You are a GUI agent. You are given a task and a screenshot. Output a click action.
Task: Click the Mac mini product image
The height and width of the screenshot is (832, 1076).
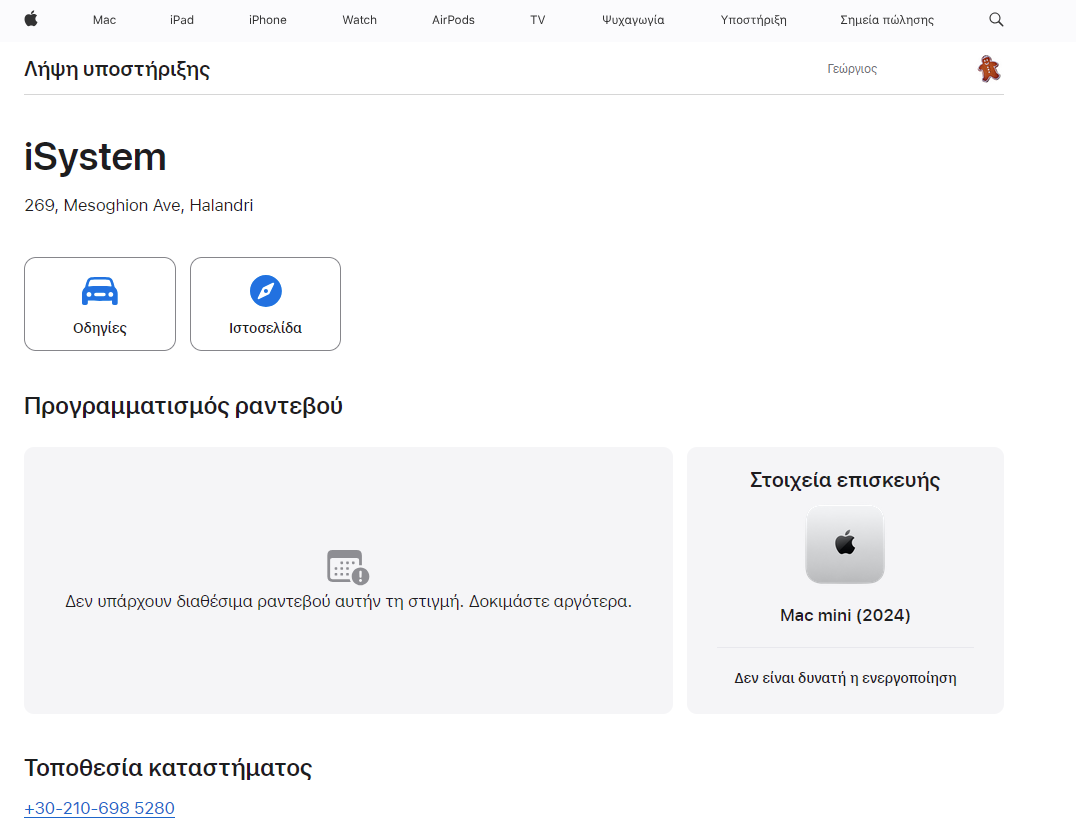pos(845,544)
